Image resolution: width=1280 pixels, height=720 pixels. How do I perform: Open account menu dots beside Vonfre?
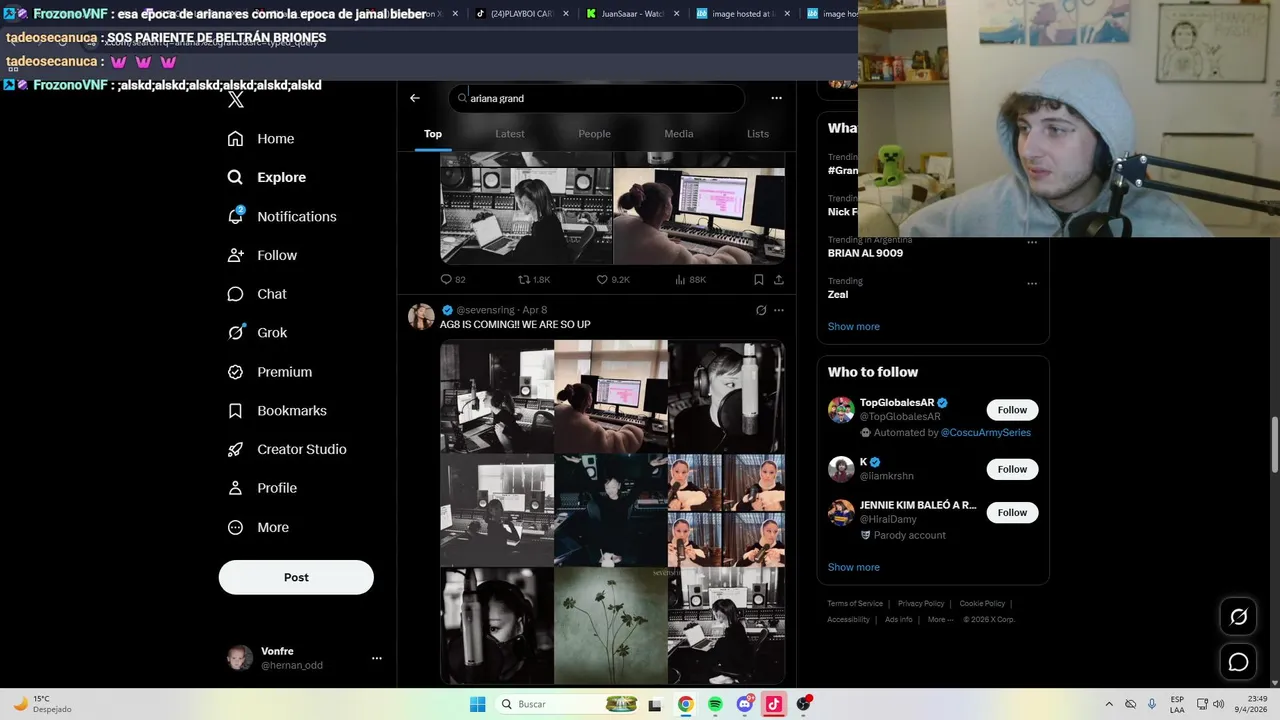(x=377, y=658)
